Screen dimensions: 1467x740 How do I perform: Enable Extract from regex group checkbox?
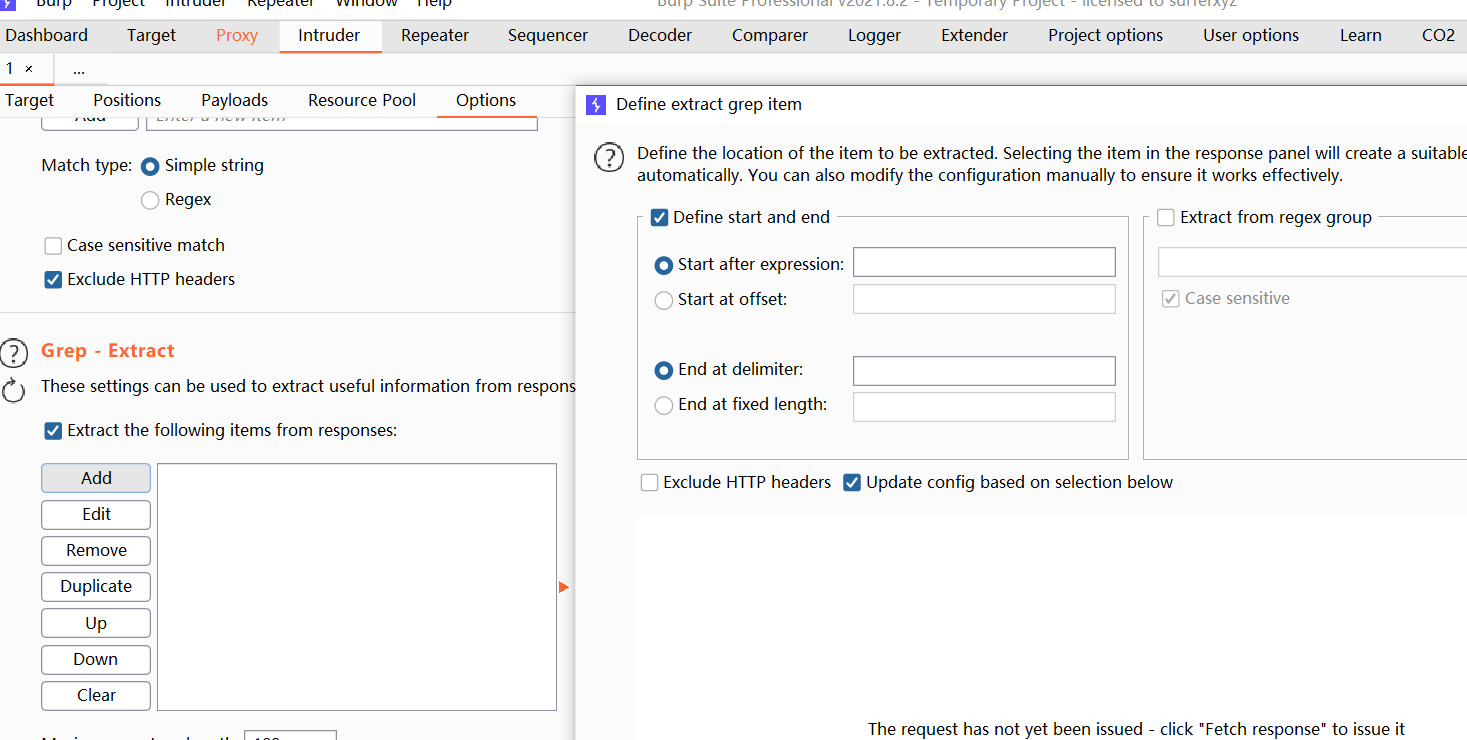(1166, 218)
